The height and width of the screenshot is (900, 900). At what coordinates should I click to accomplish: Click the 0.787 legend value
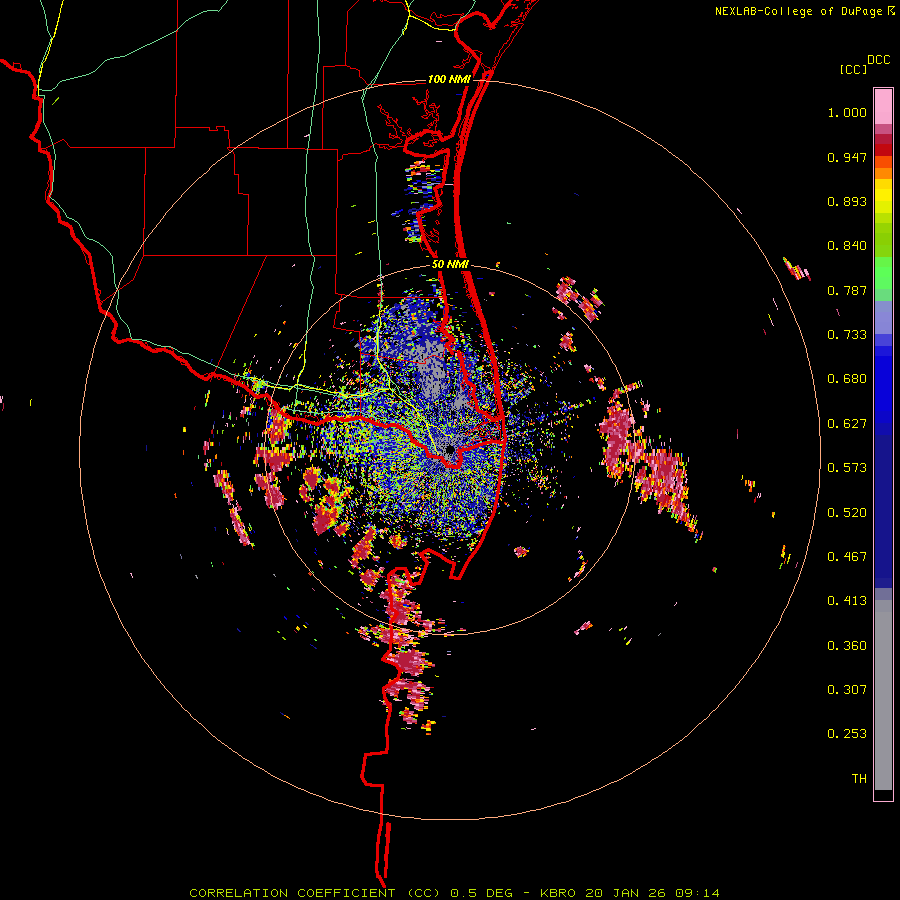847,290
